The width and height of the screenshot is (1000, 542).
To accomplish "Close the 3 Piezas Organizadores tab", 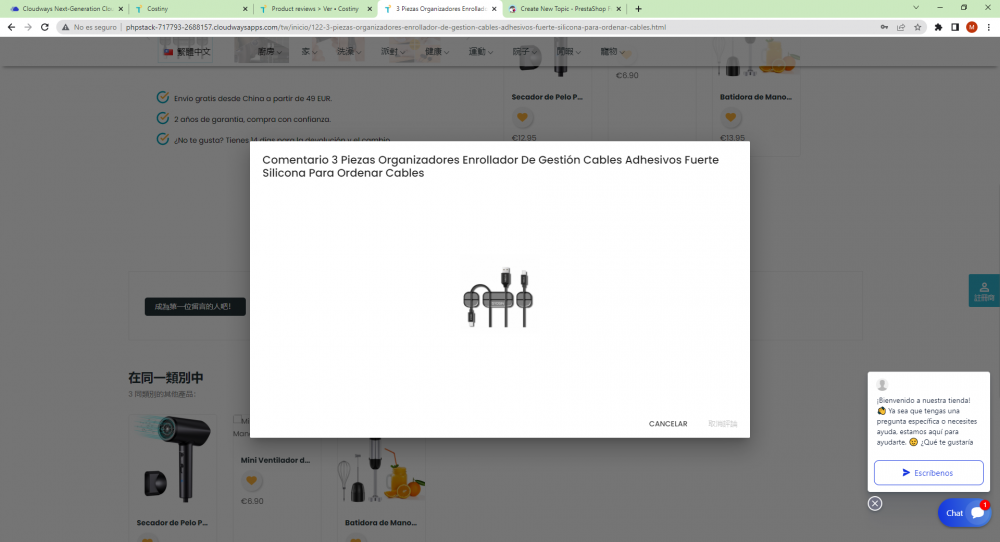I will pos(494,9).
